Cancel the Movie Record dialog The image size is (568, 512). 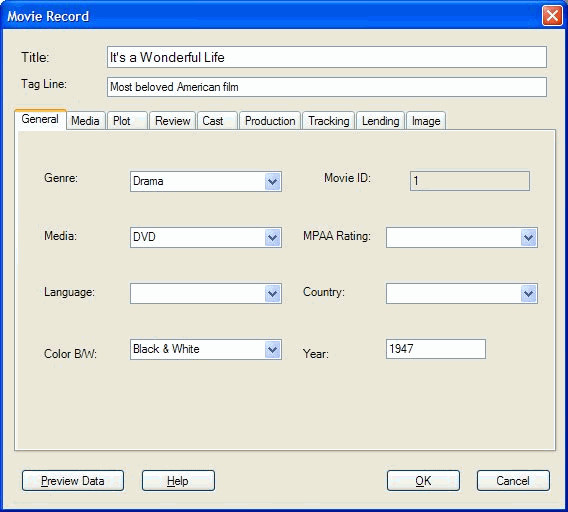(x=513, y=481)
